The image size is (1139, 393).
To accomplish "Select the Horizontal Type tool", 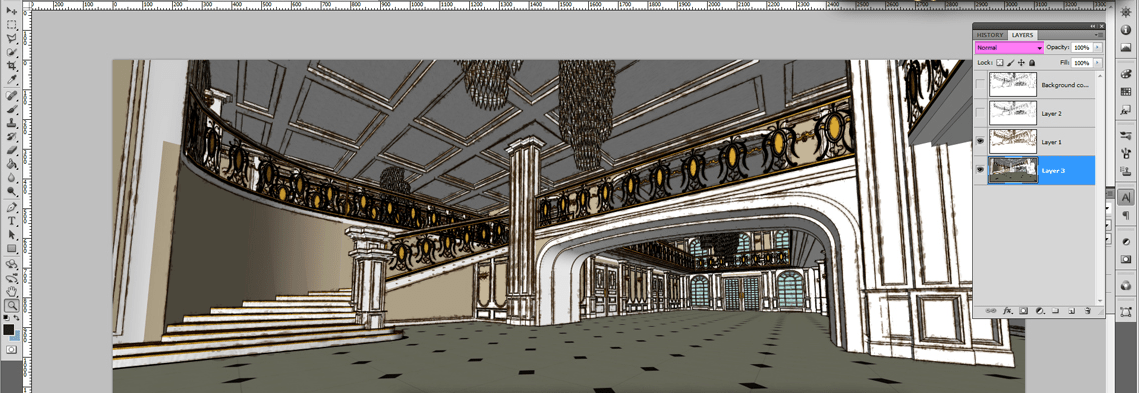I will pos(12,221).
